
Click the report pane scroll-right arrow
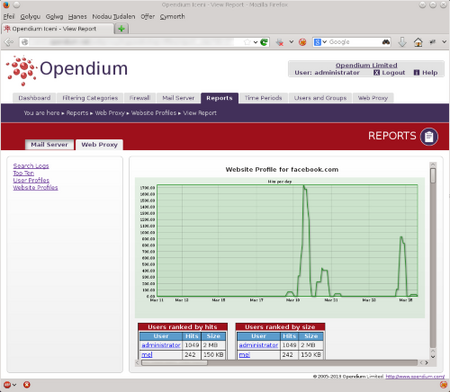point(427,363)
